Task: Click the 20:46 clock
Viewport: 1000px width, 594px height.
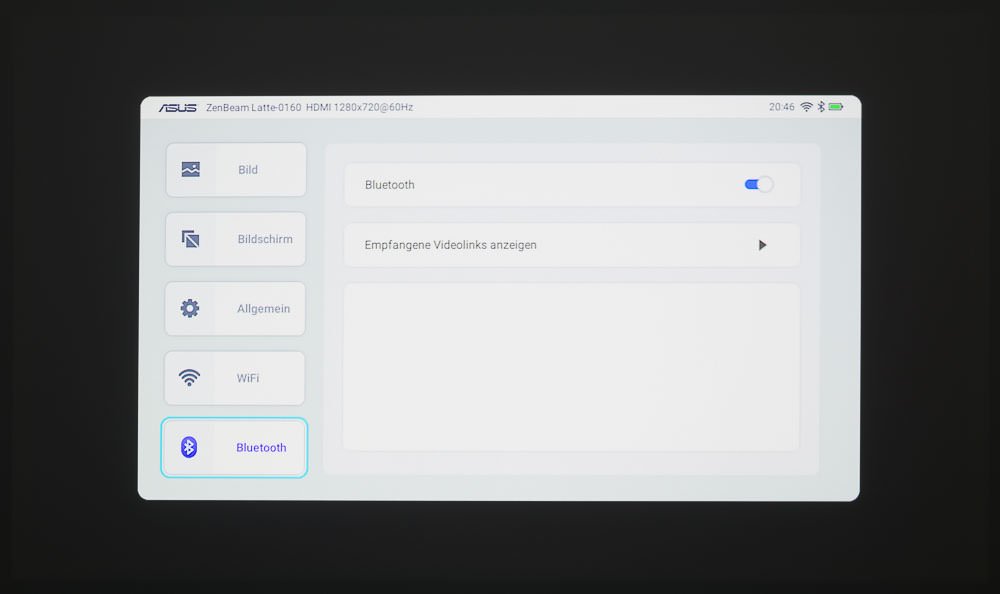Action: click(781, 107)
